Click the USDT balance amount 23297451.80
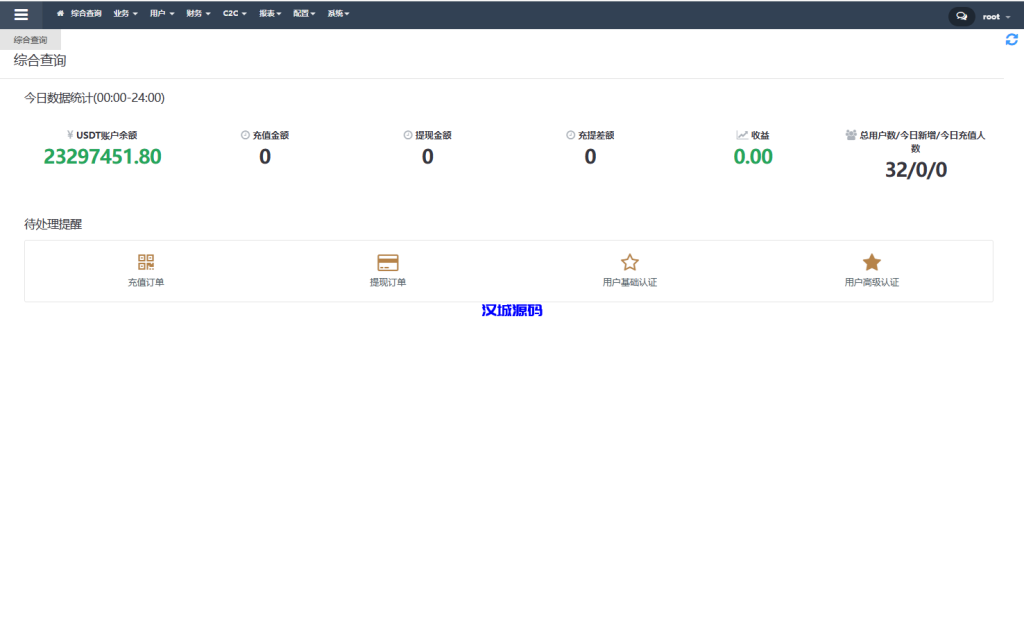The width and height of the screenshot is (1024, 633). point(102,157)
